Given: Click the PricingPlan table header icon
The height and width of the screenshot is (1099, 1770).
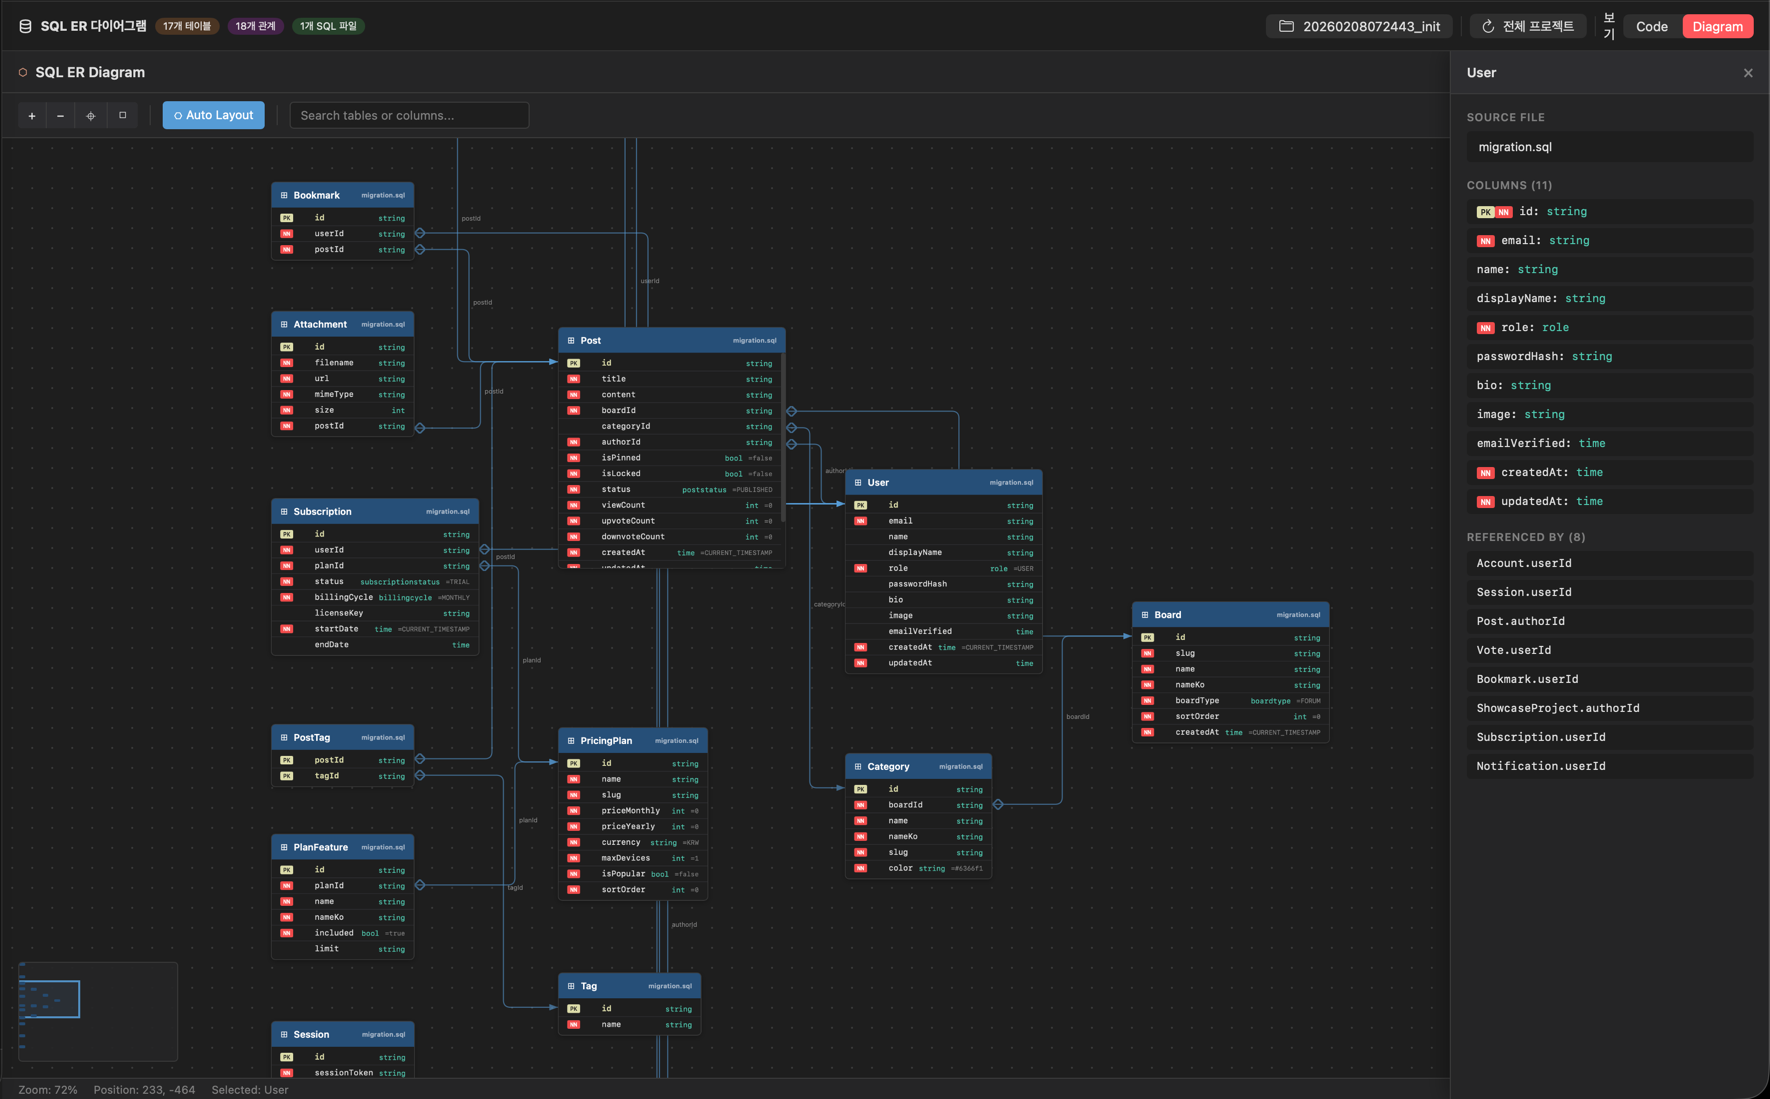Looking at the screenshot, I should click(571, 741).
